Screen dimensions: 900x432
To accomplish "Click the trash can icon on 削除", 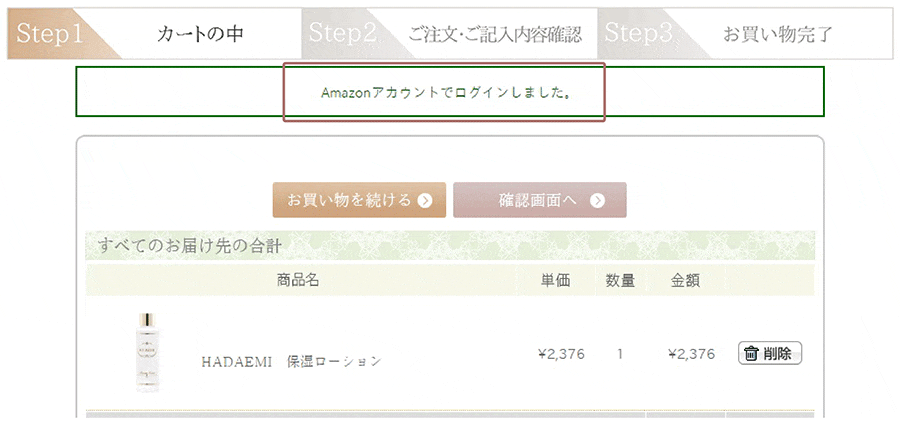I will coord(751,353).
